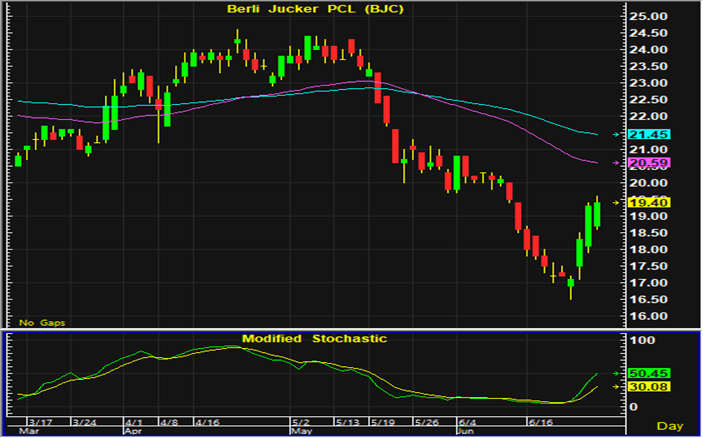Image resolution: width=703 pixels, height=438 pixels.
Task: Click the arrow marker beside the 21.45 tag
Action: (x=615, y=134)
